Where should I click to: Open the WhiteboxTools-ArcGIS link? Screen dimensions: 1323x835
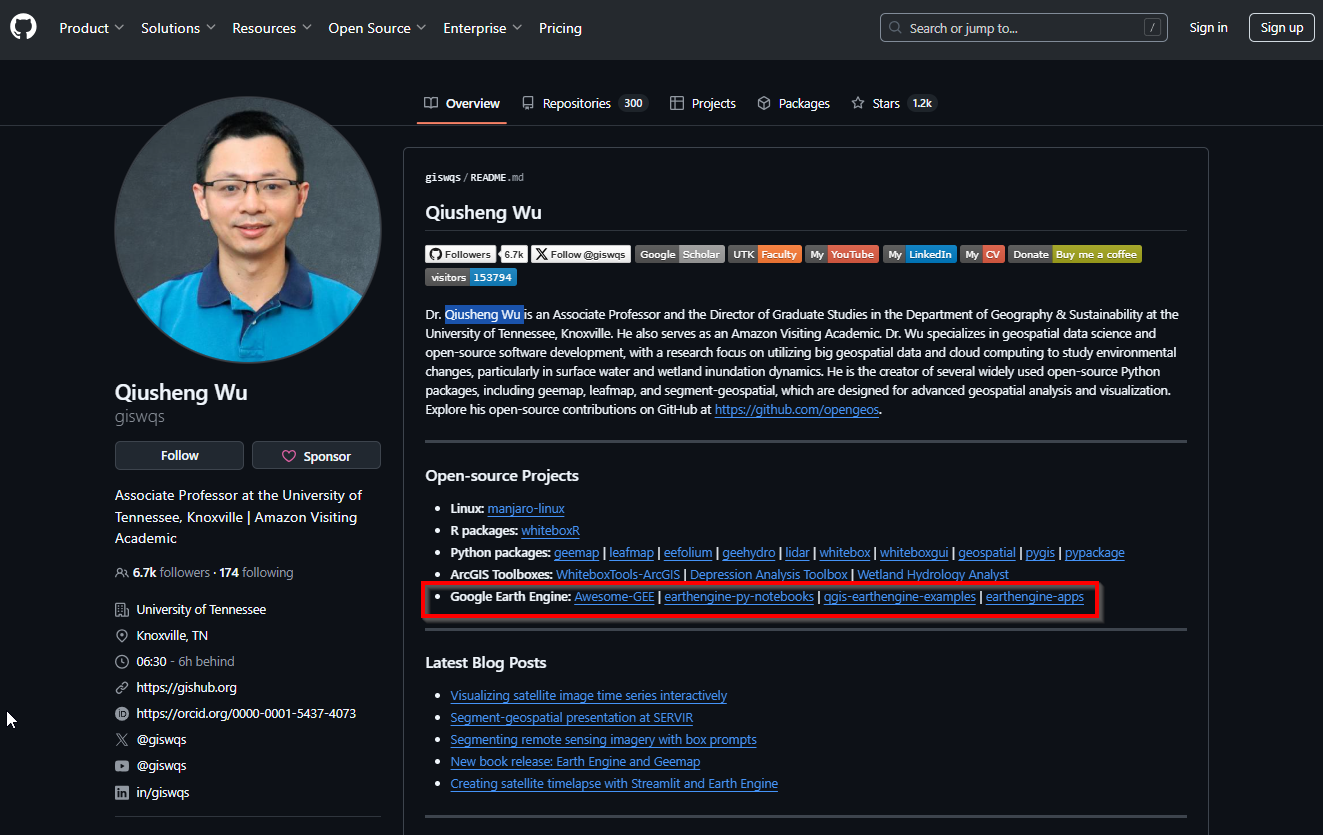(618, 575)
